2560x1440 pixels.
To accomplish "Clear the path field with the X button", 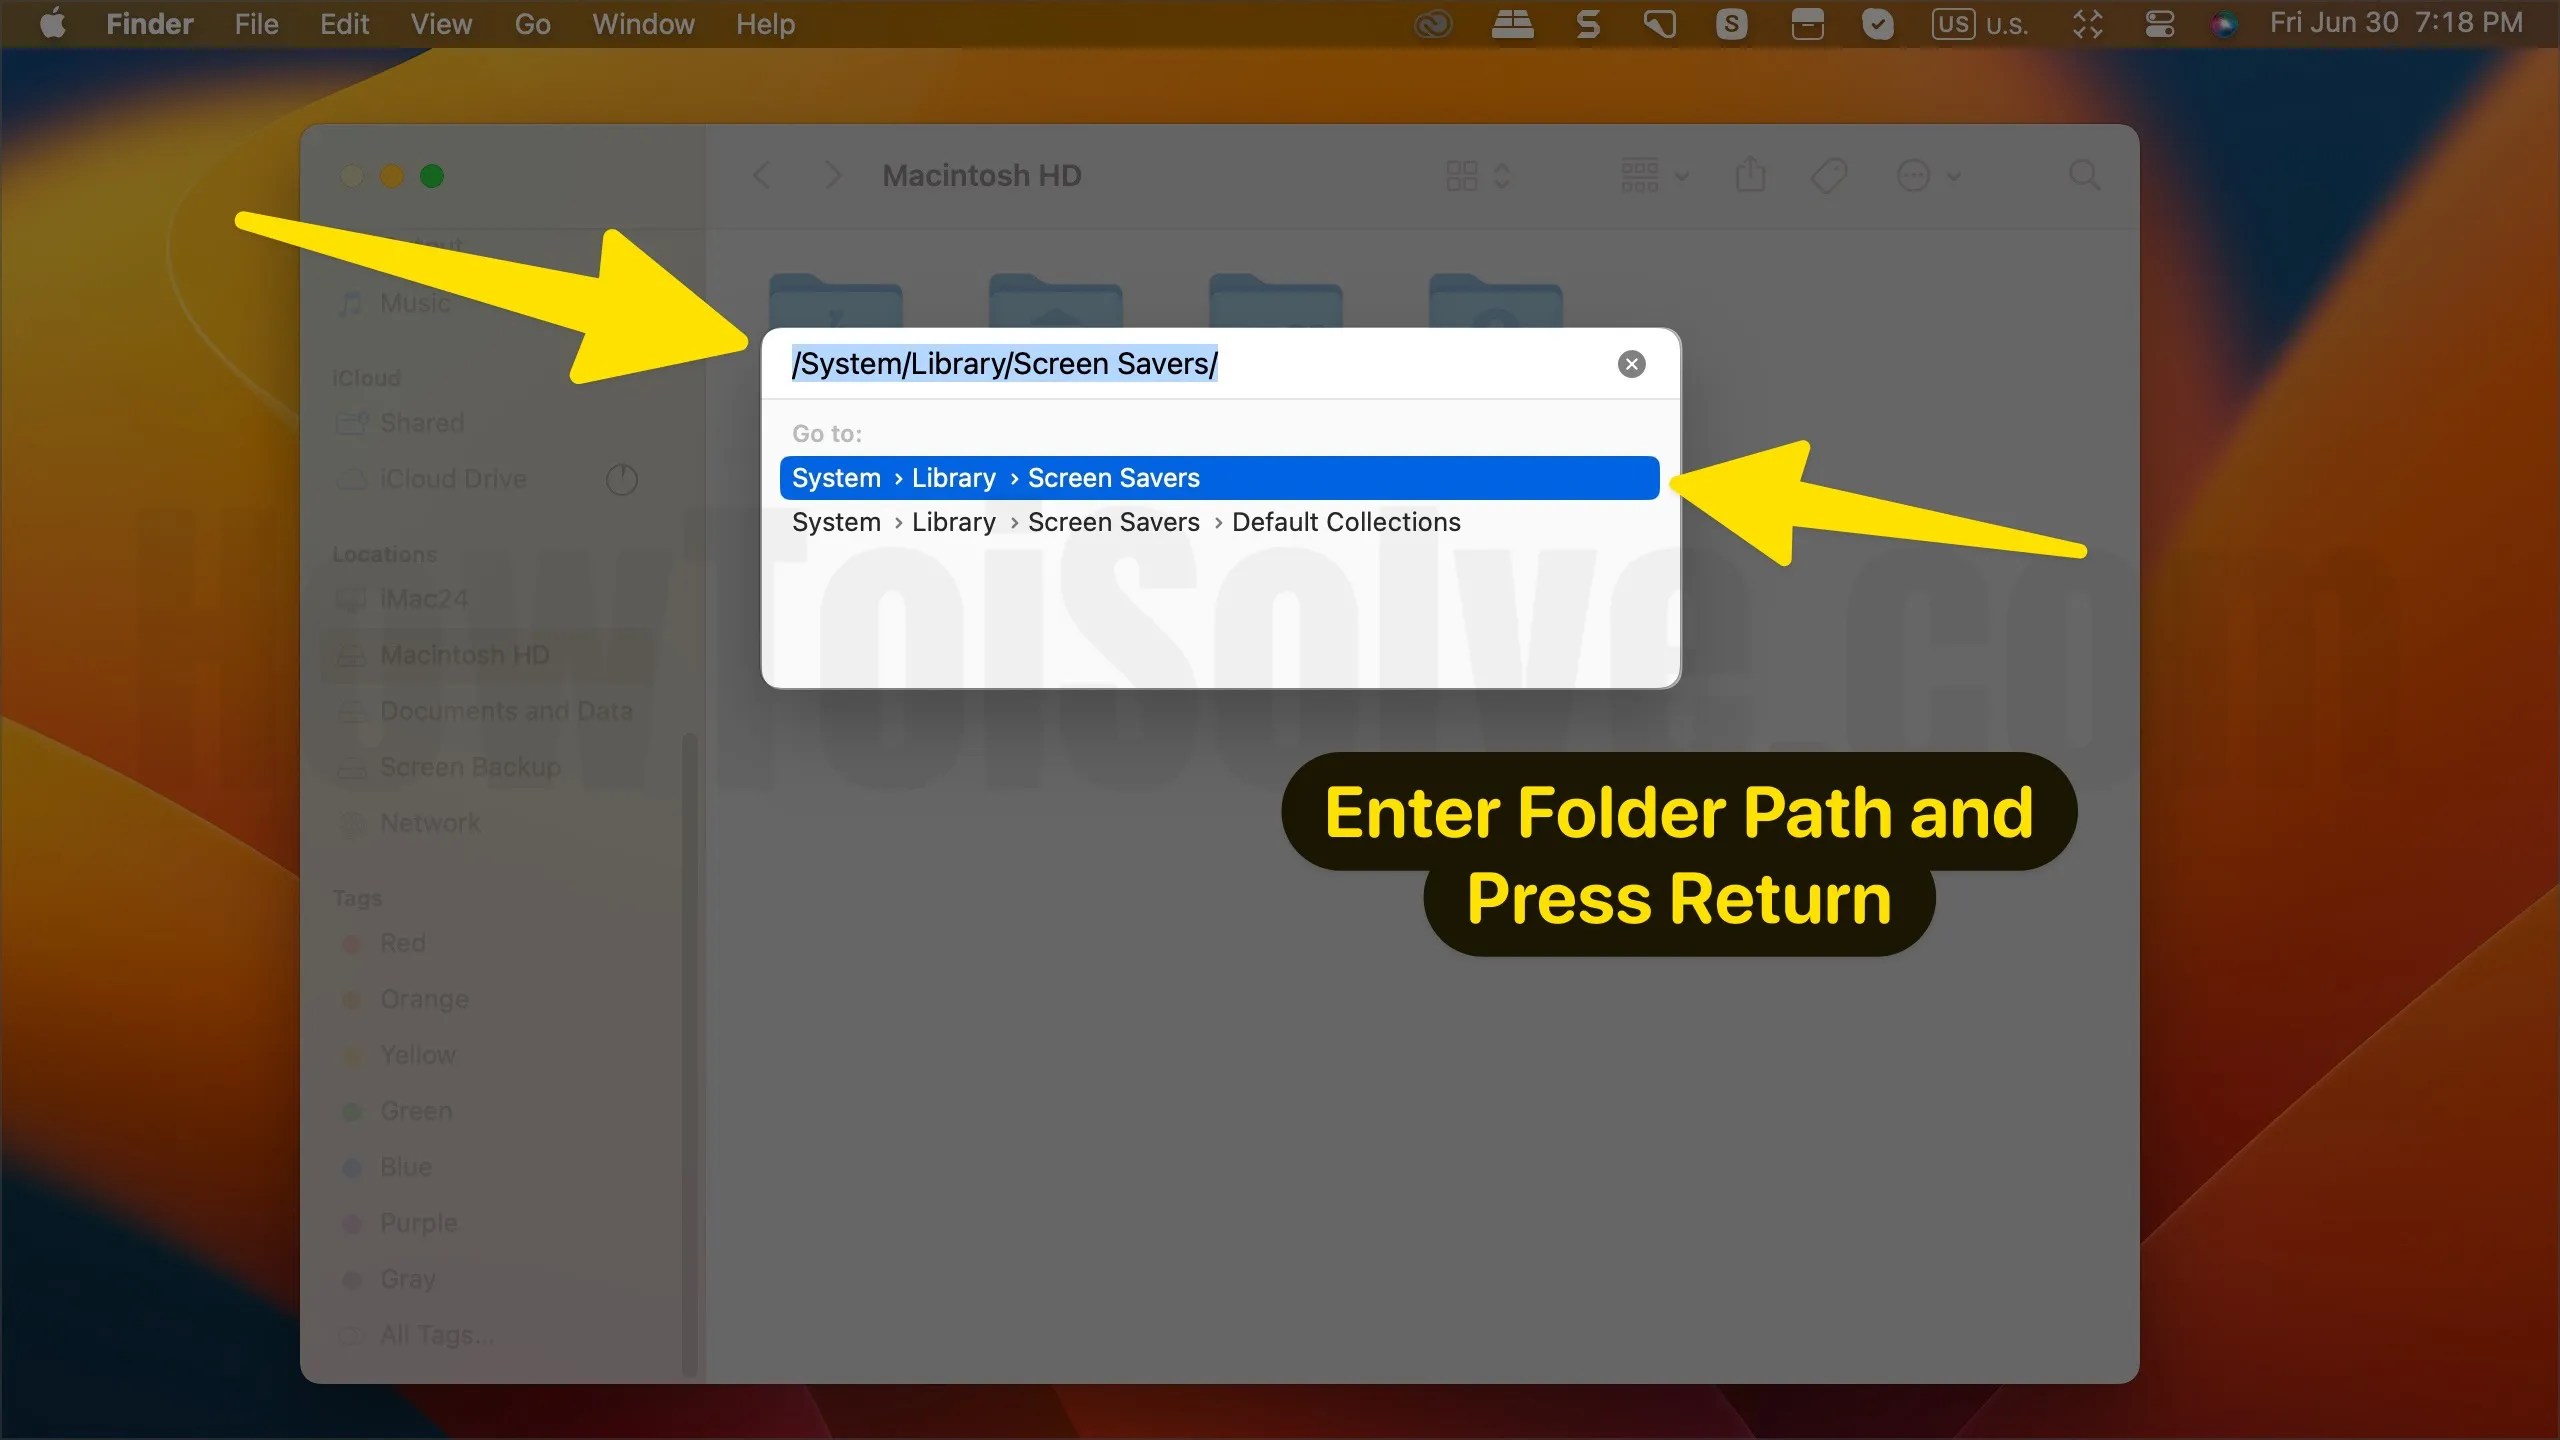I will 1631,363.
